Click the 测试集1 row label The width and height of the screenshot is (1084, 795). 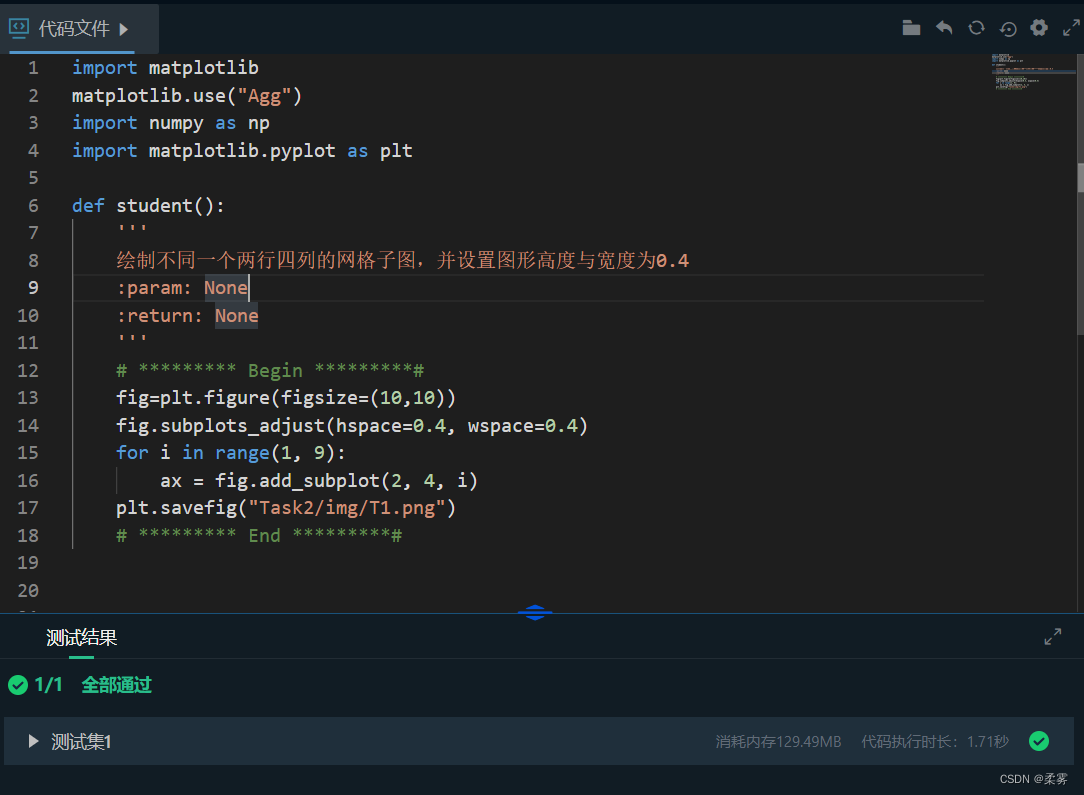click(81, 742)
